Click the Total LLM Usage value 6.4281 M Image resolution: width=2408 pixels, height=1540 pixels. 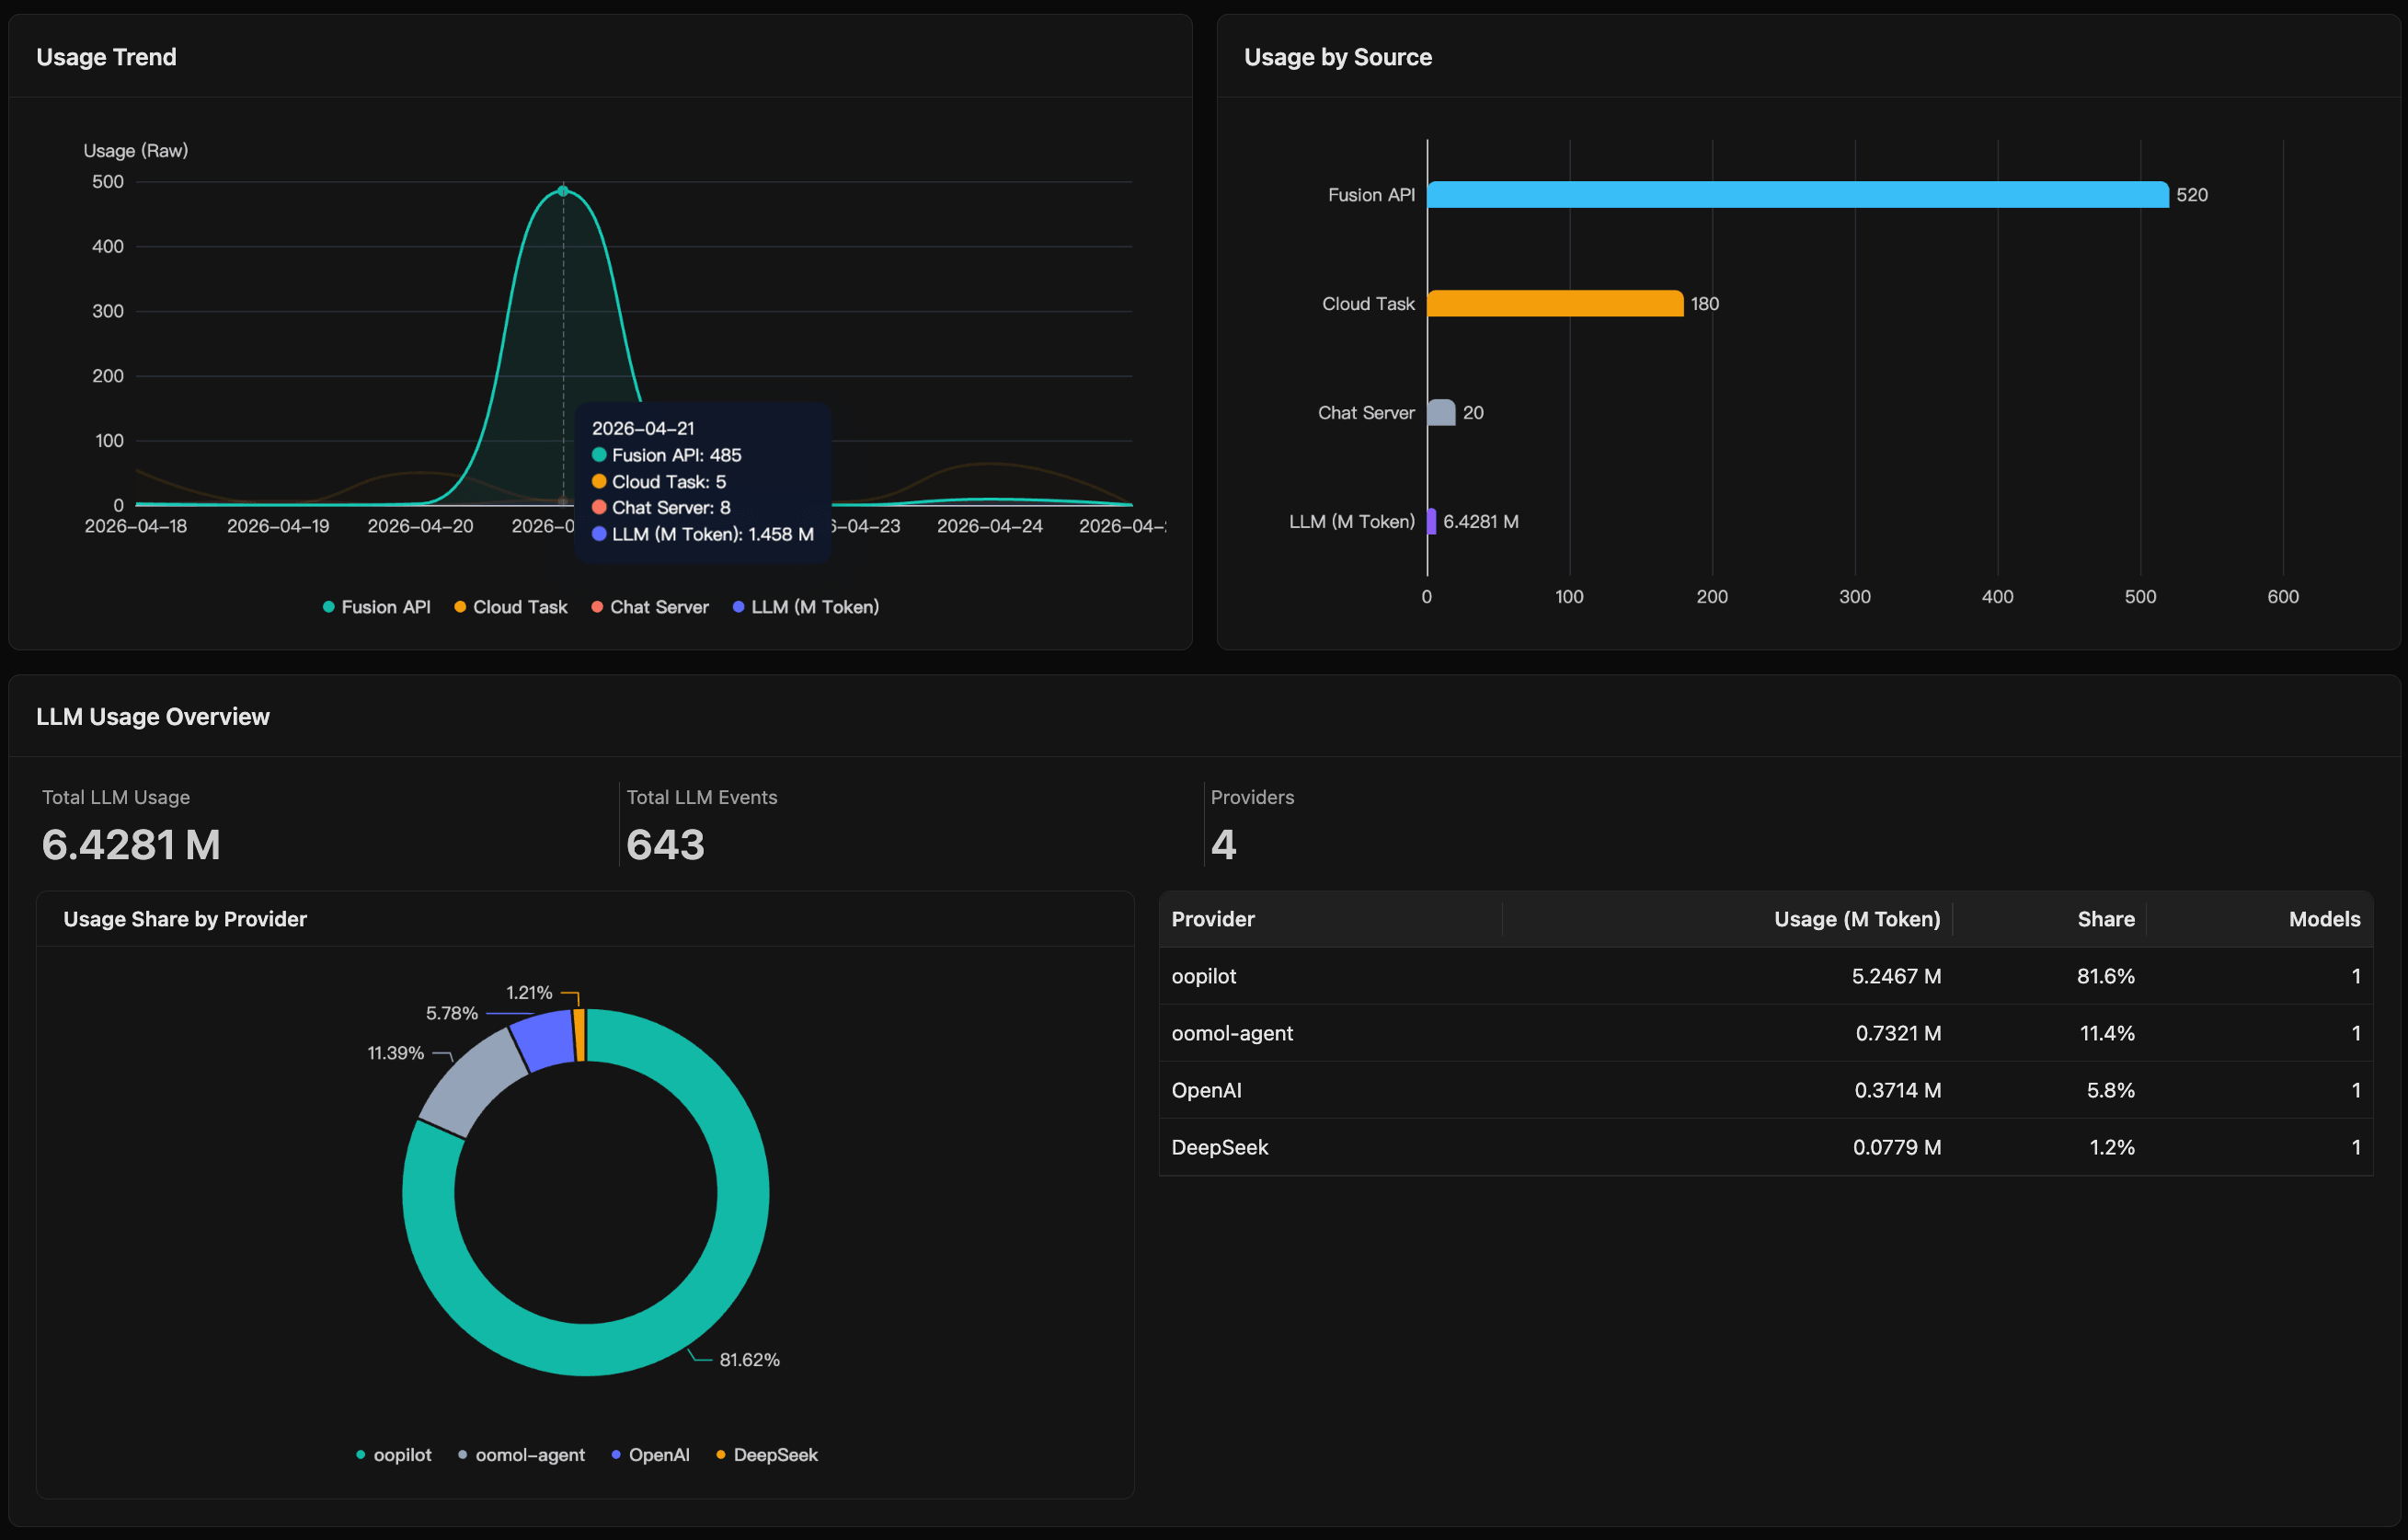[131, 845]
